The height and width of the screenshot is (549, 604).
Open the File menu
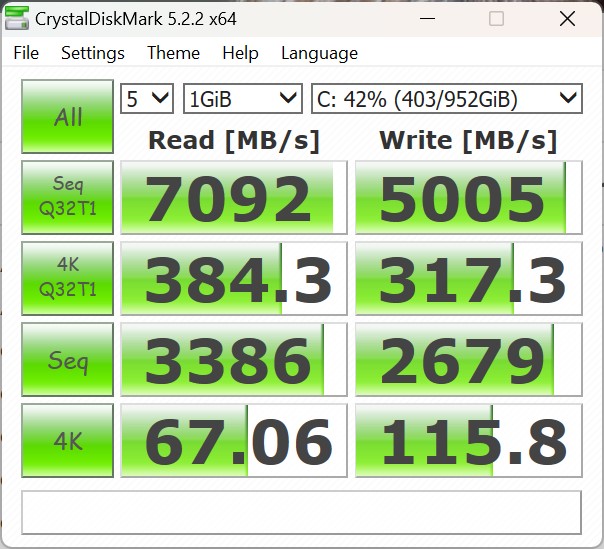(x=26, y=53)
